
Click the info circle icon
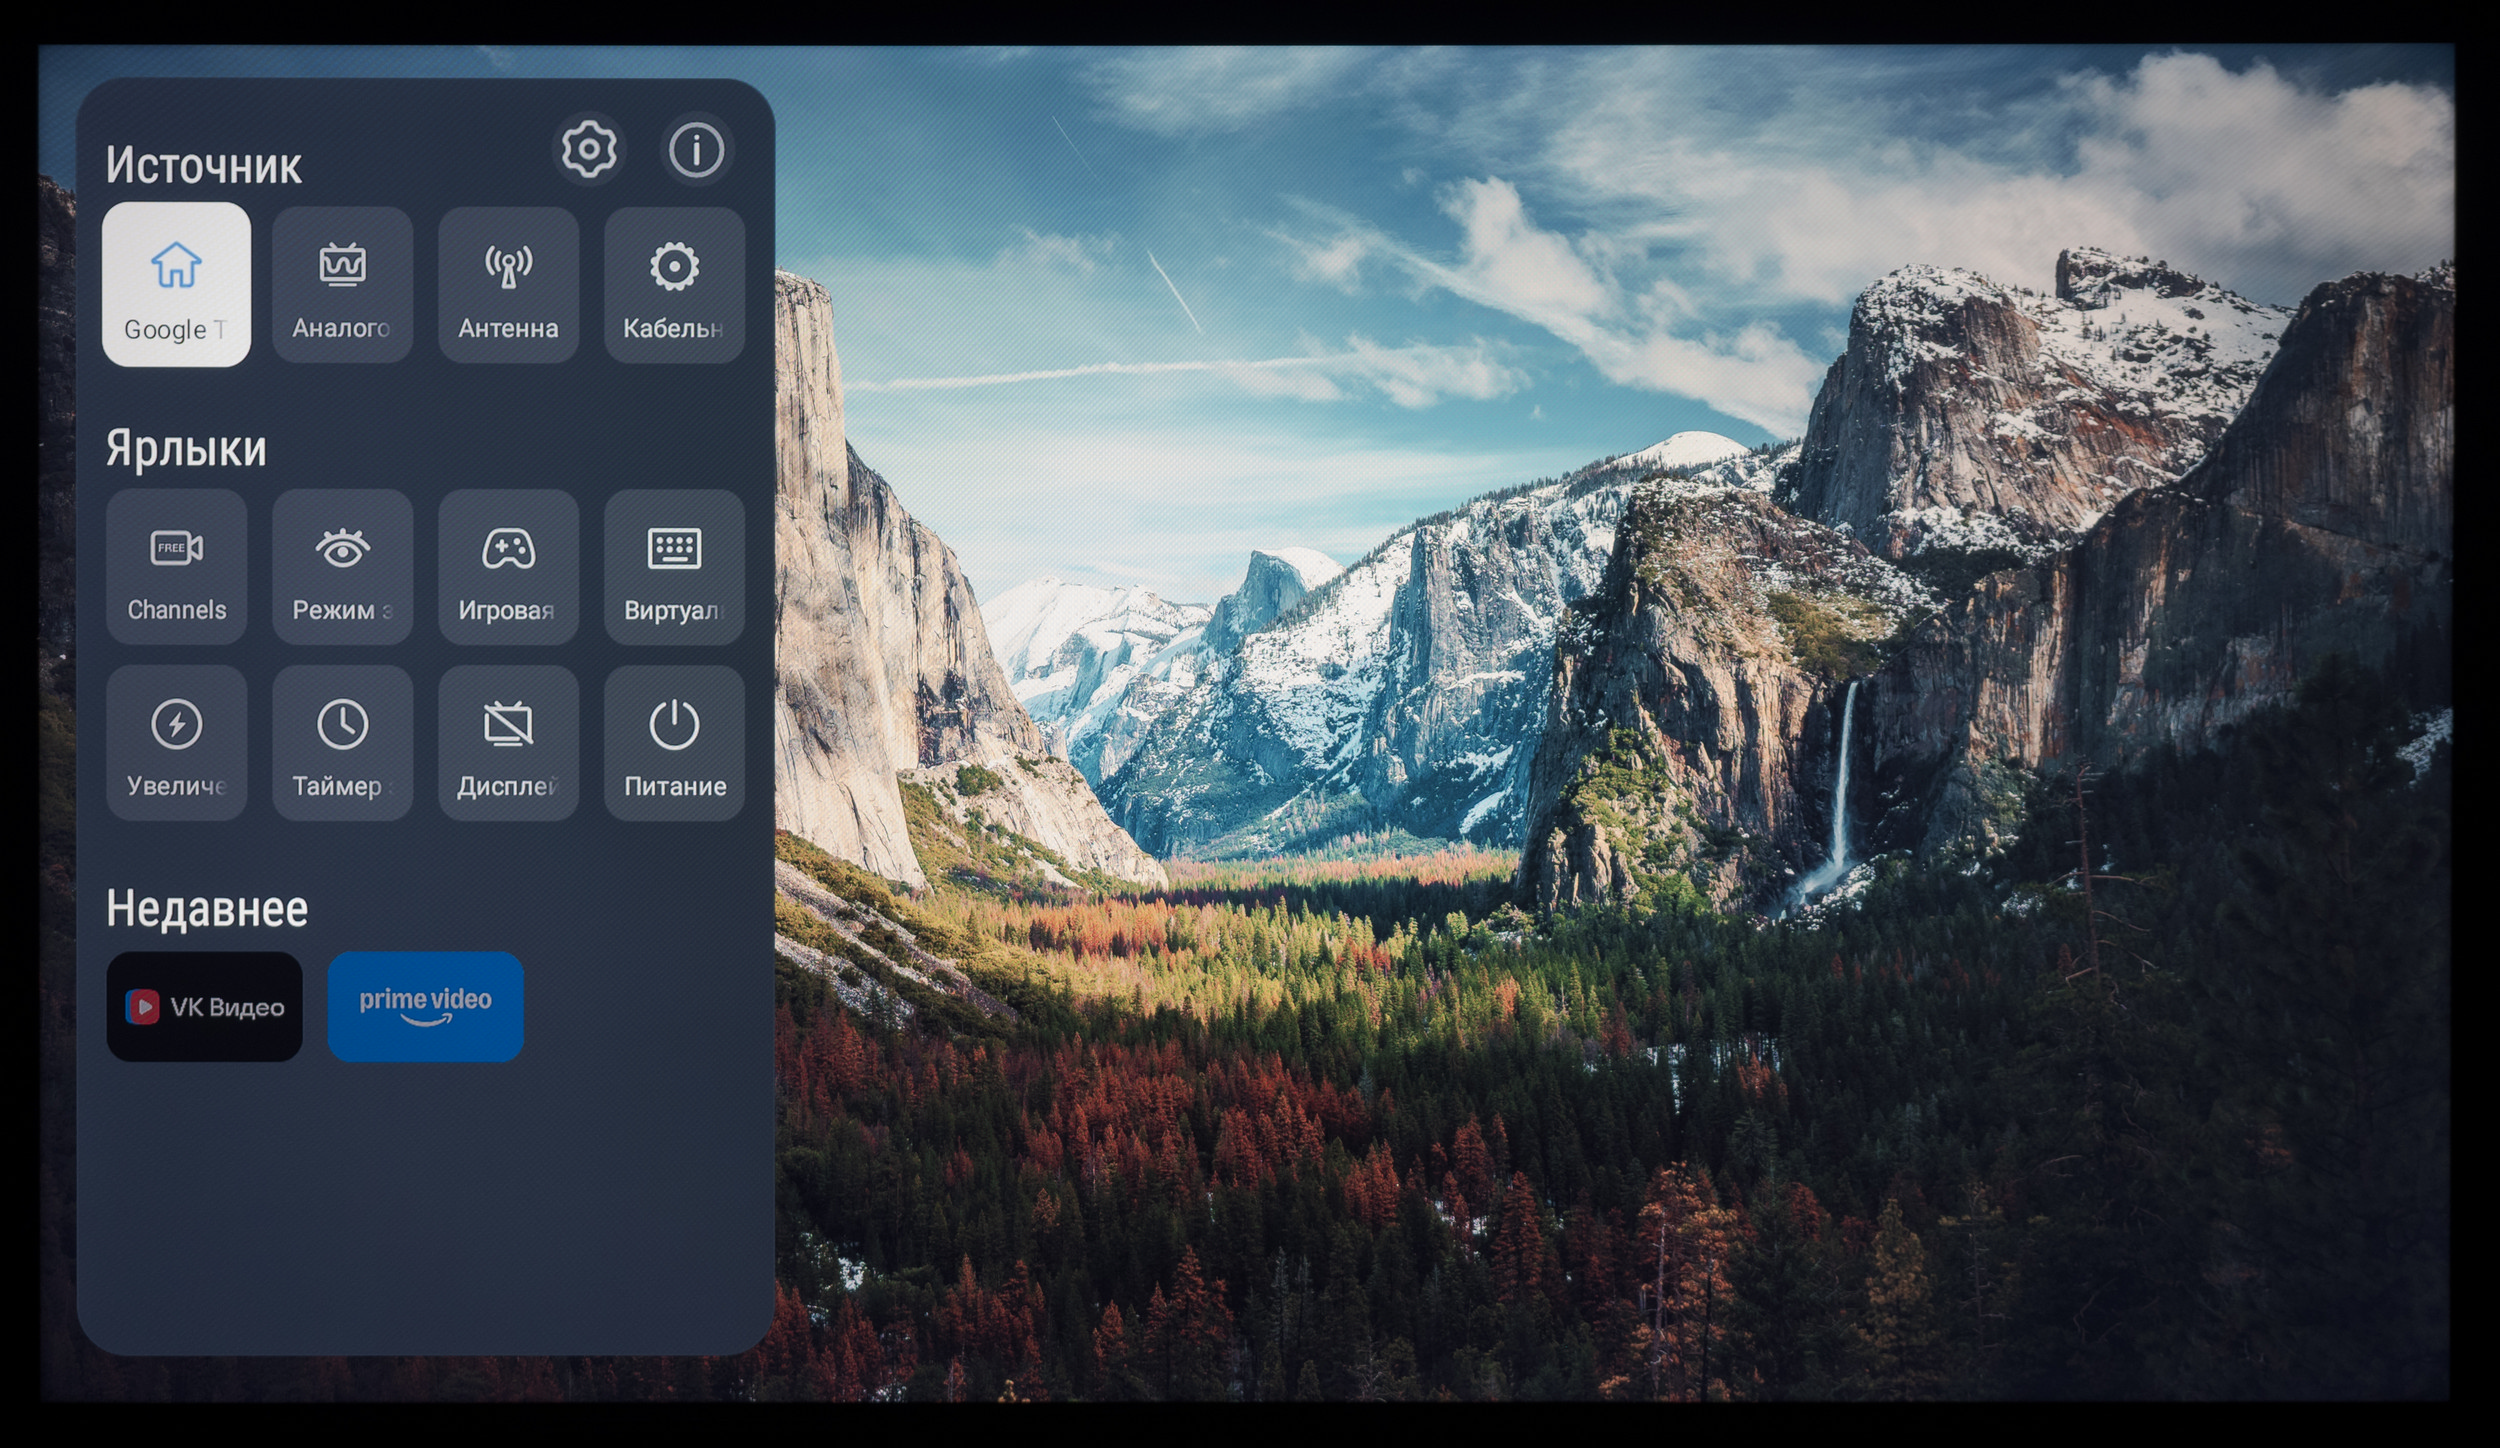coord(696,150)
